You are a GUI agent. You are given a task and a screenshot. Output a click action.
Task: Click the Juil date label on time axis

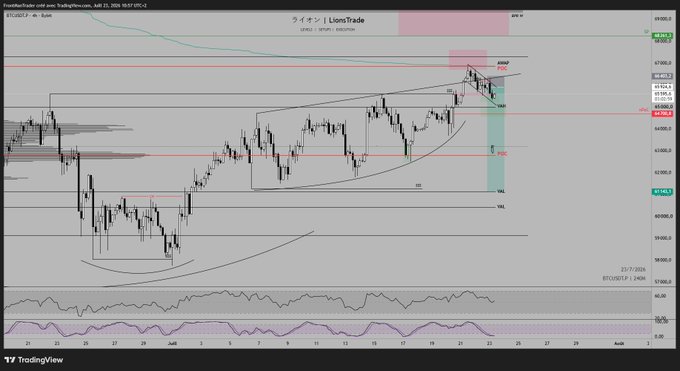click(172, 343)
